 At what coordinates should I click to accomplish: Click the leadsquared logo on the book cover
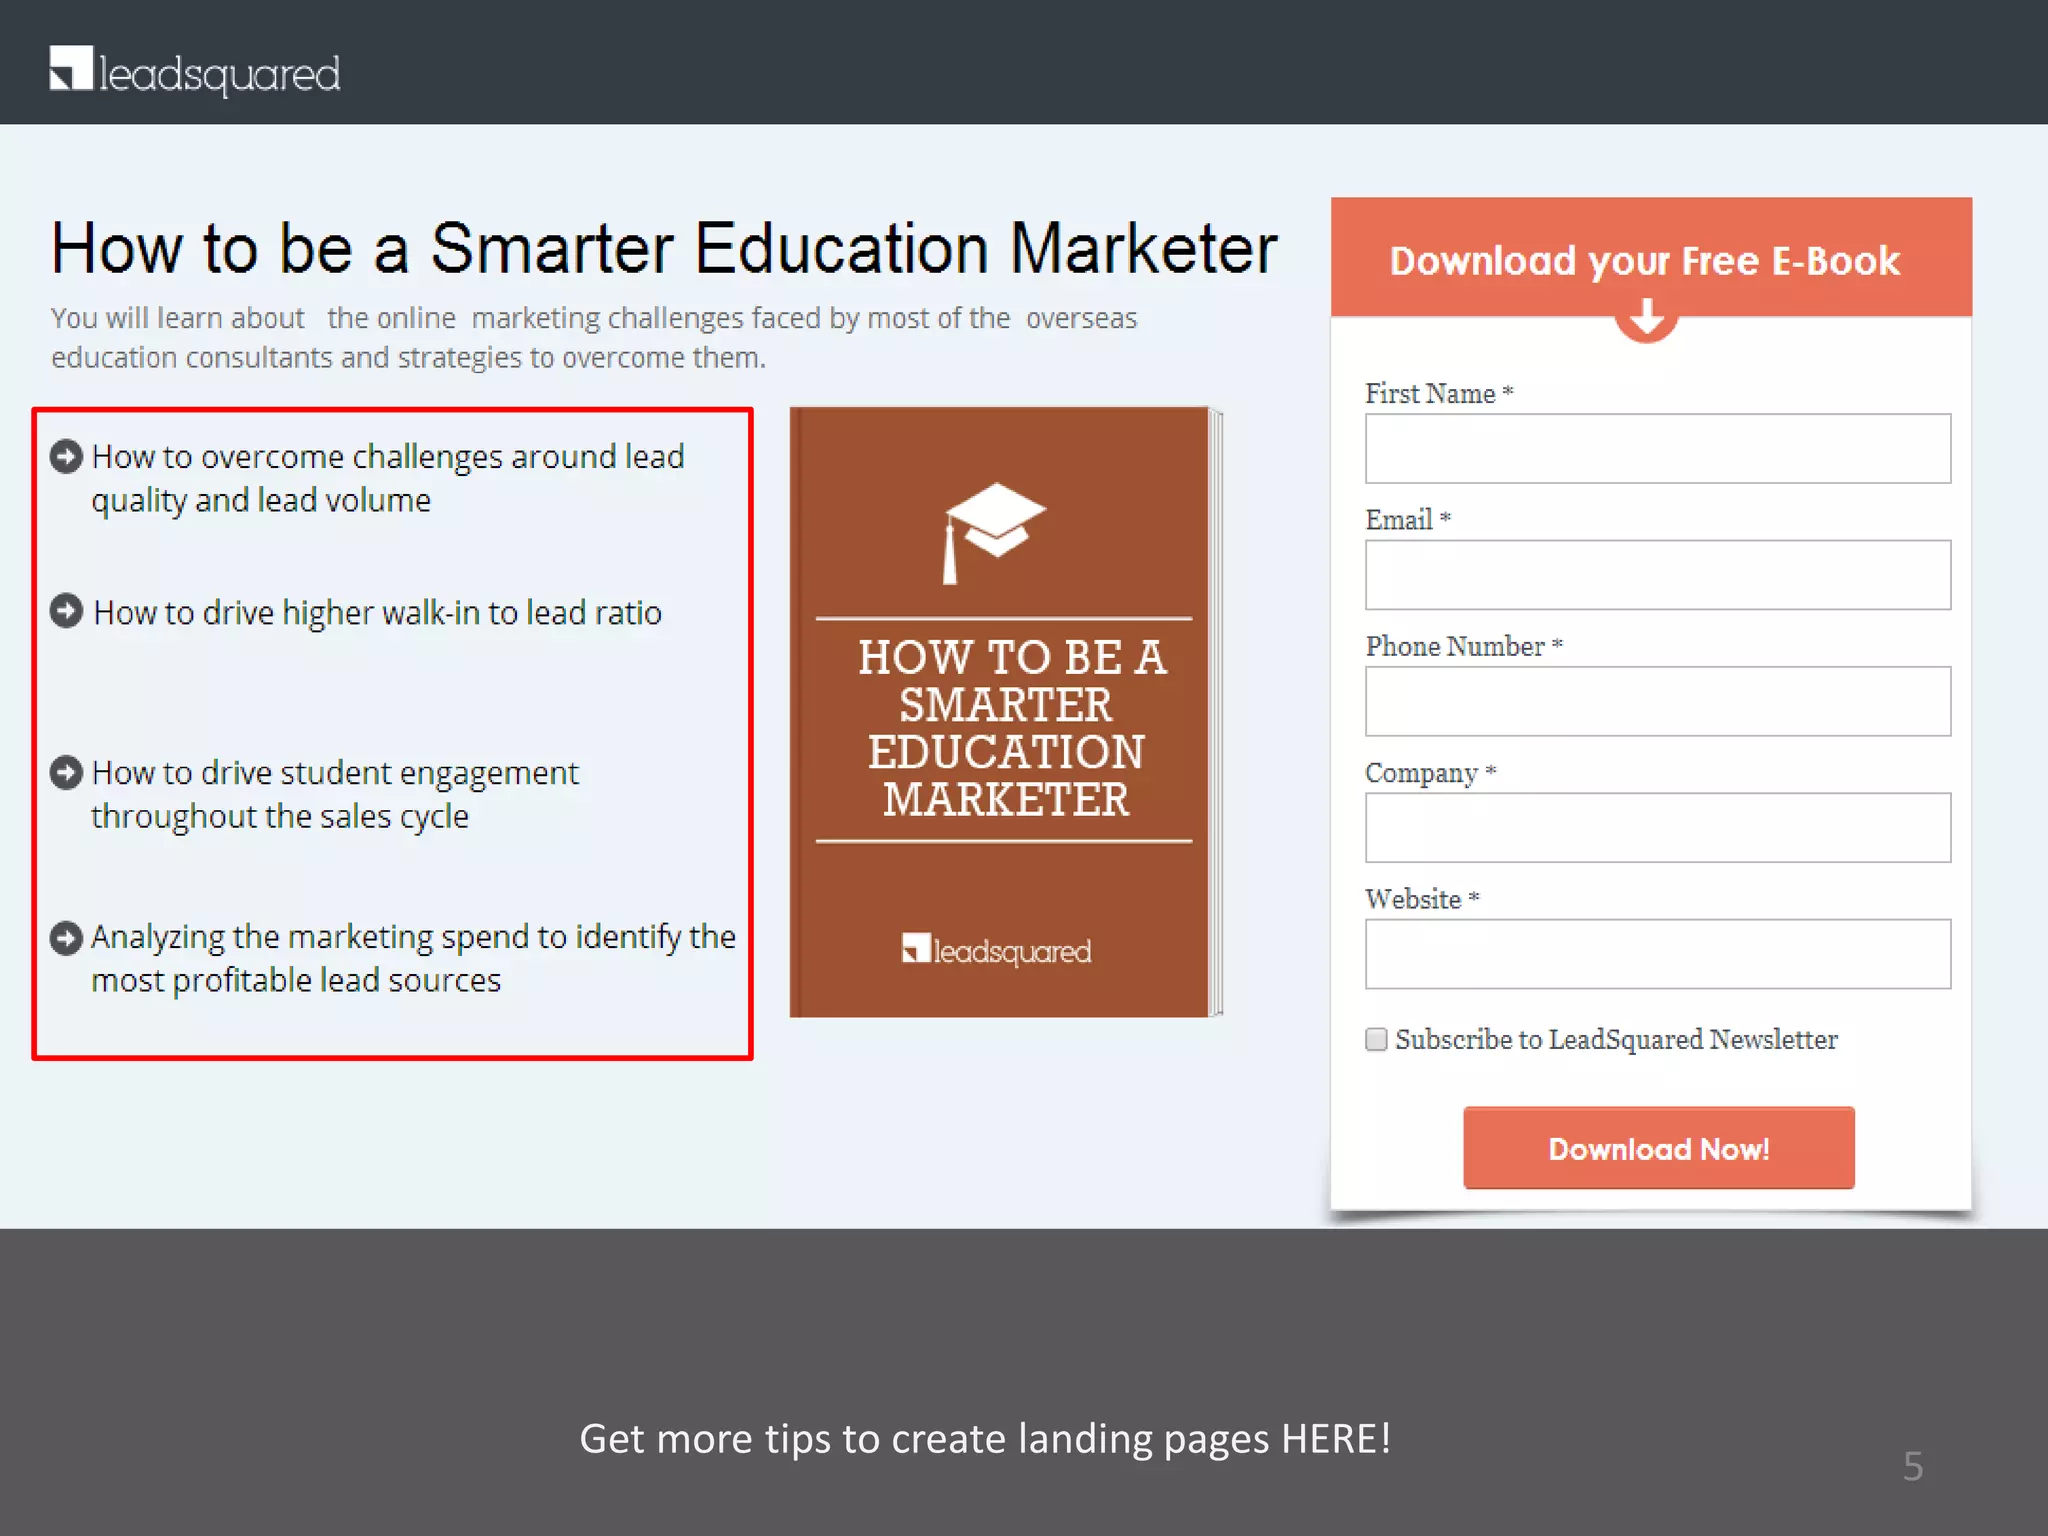(x=996, y=950)
